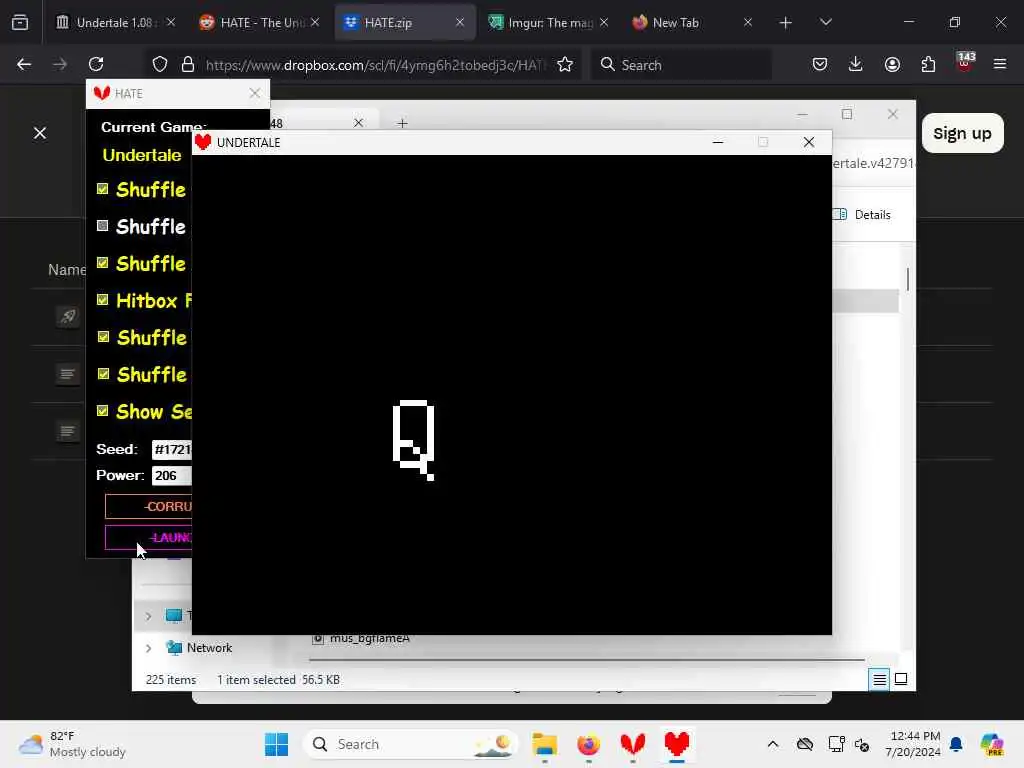Viewport: 1024px width, 768px height.
Task: Open the Firefox downloads panel
Action: click(856, 64)
